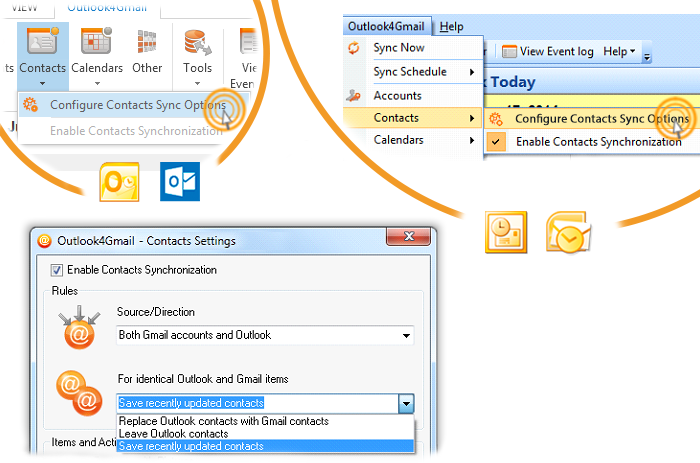Open the Tools ribbon button

point(197,56)
